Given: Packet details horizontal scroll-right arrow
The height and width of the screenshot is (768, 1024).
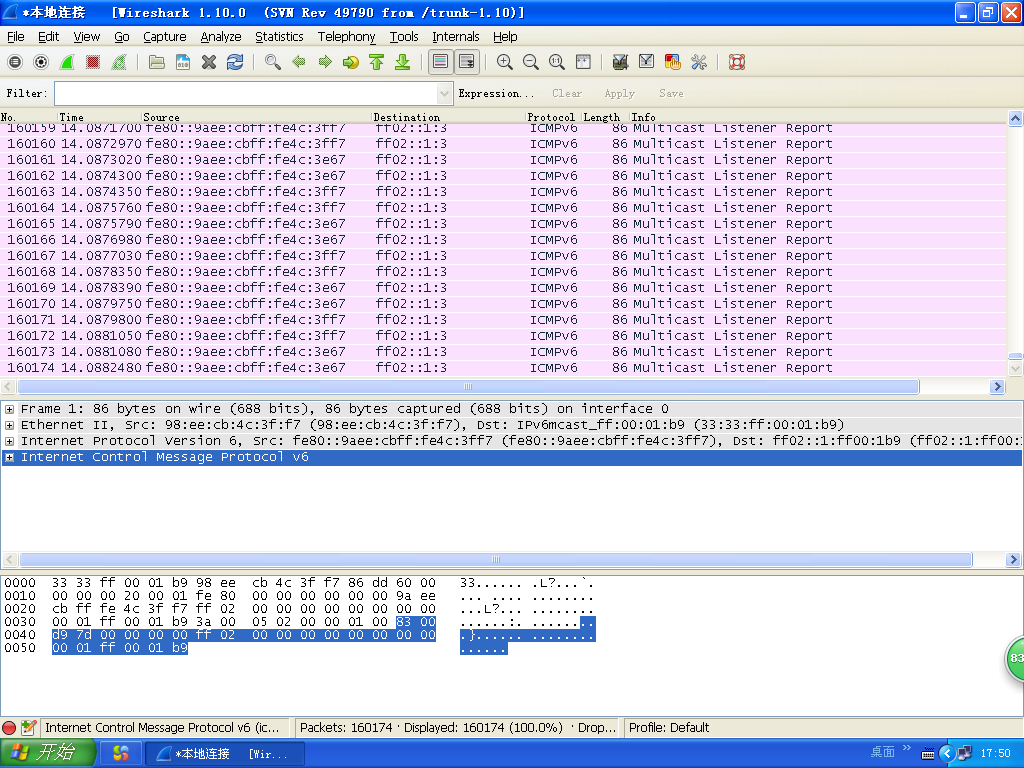Looking at the screenshot, I should [1014, 560].
